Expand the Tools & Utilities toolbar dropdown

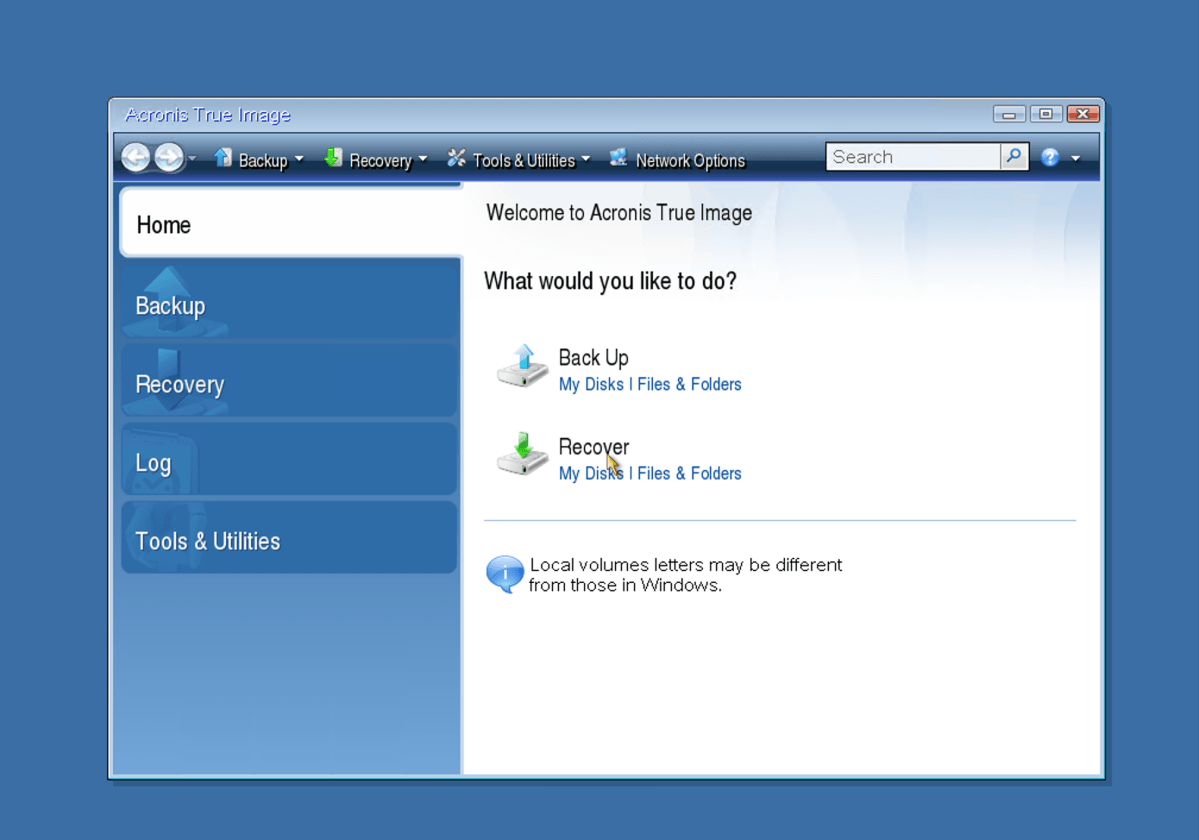[586, 159]
